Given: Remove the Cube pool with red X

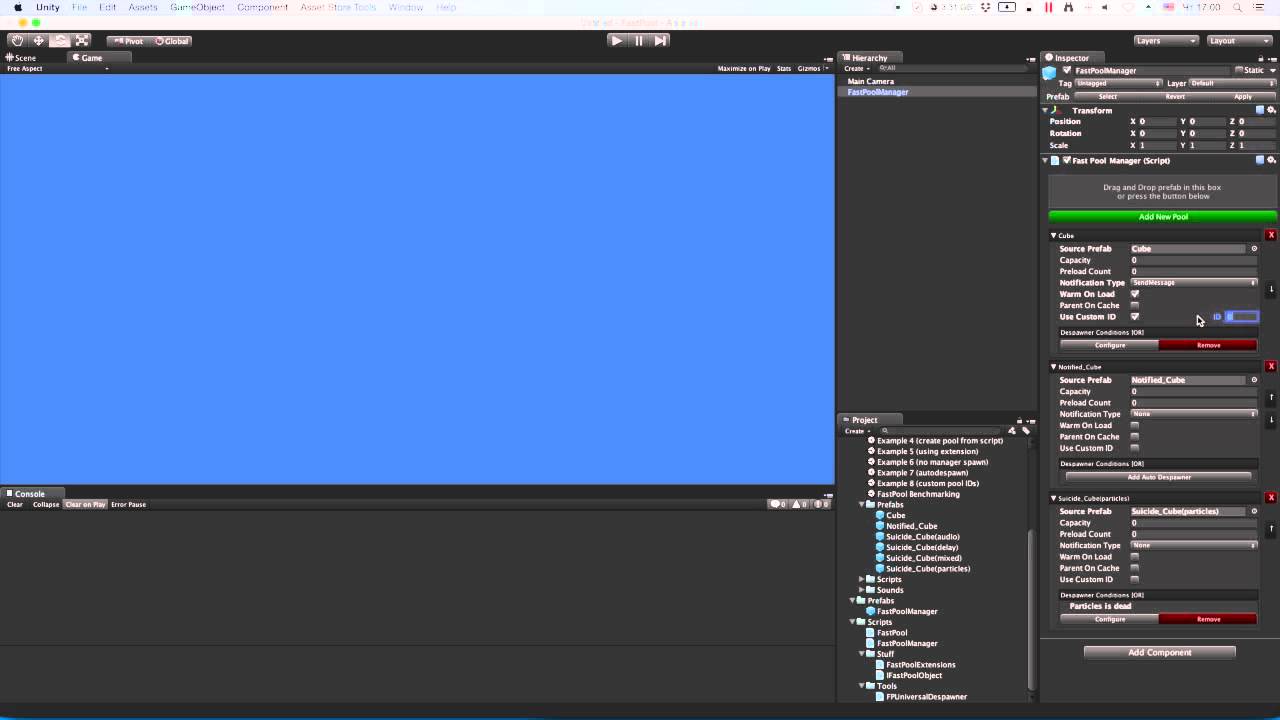Looking at the screenshot, I should click(1271, 235).
